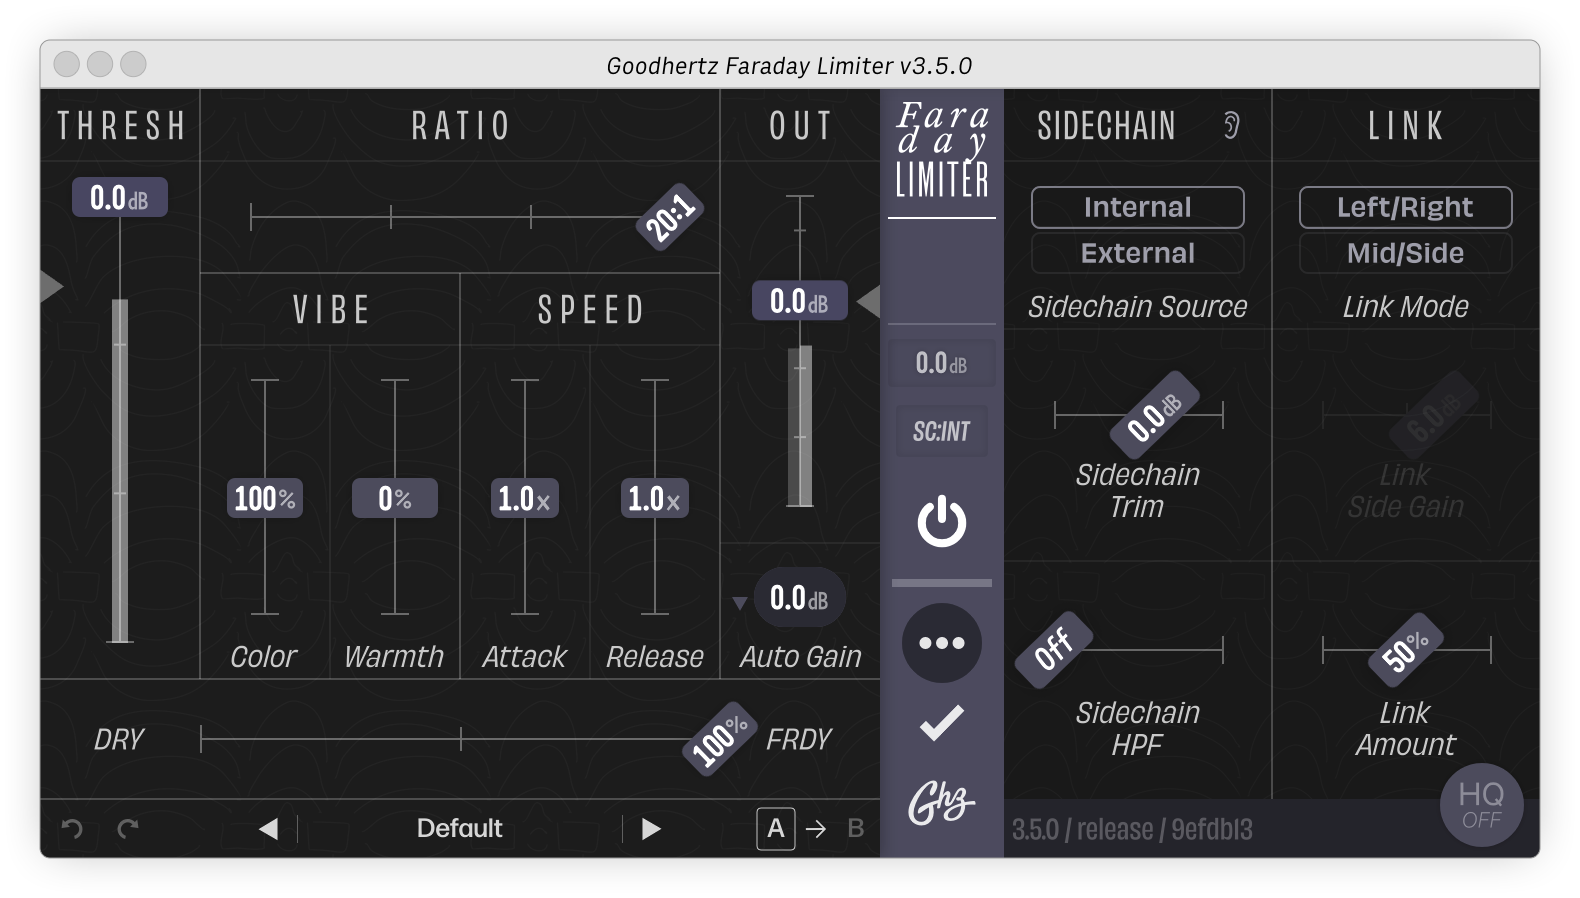Screen dimensions: 1580x898
Task: Click the Color 100% slider handle
Action: 264,498
